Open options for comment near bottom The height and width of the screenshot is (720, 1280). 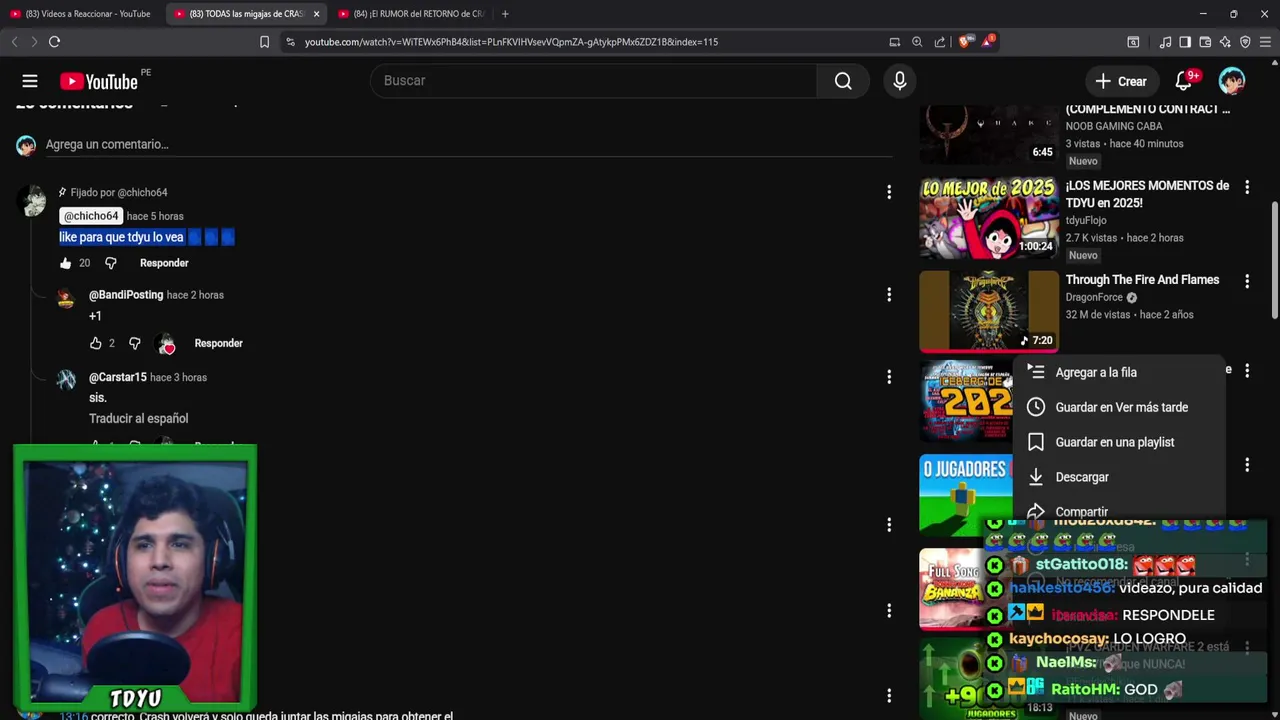coord(889,695)
